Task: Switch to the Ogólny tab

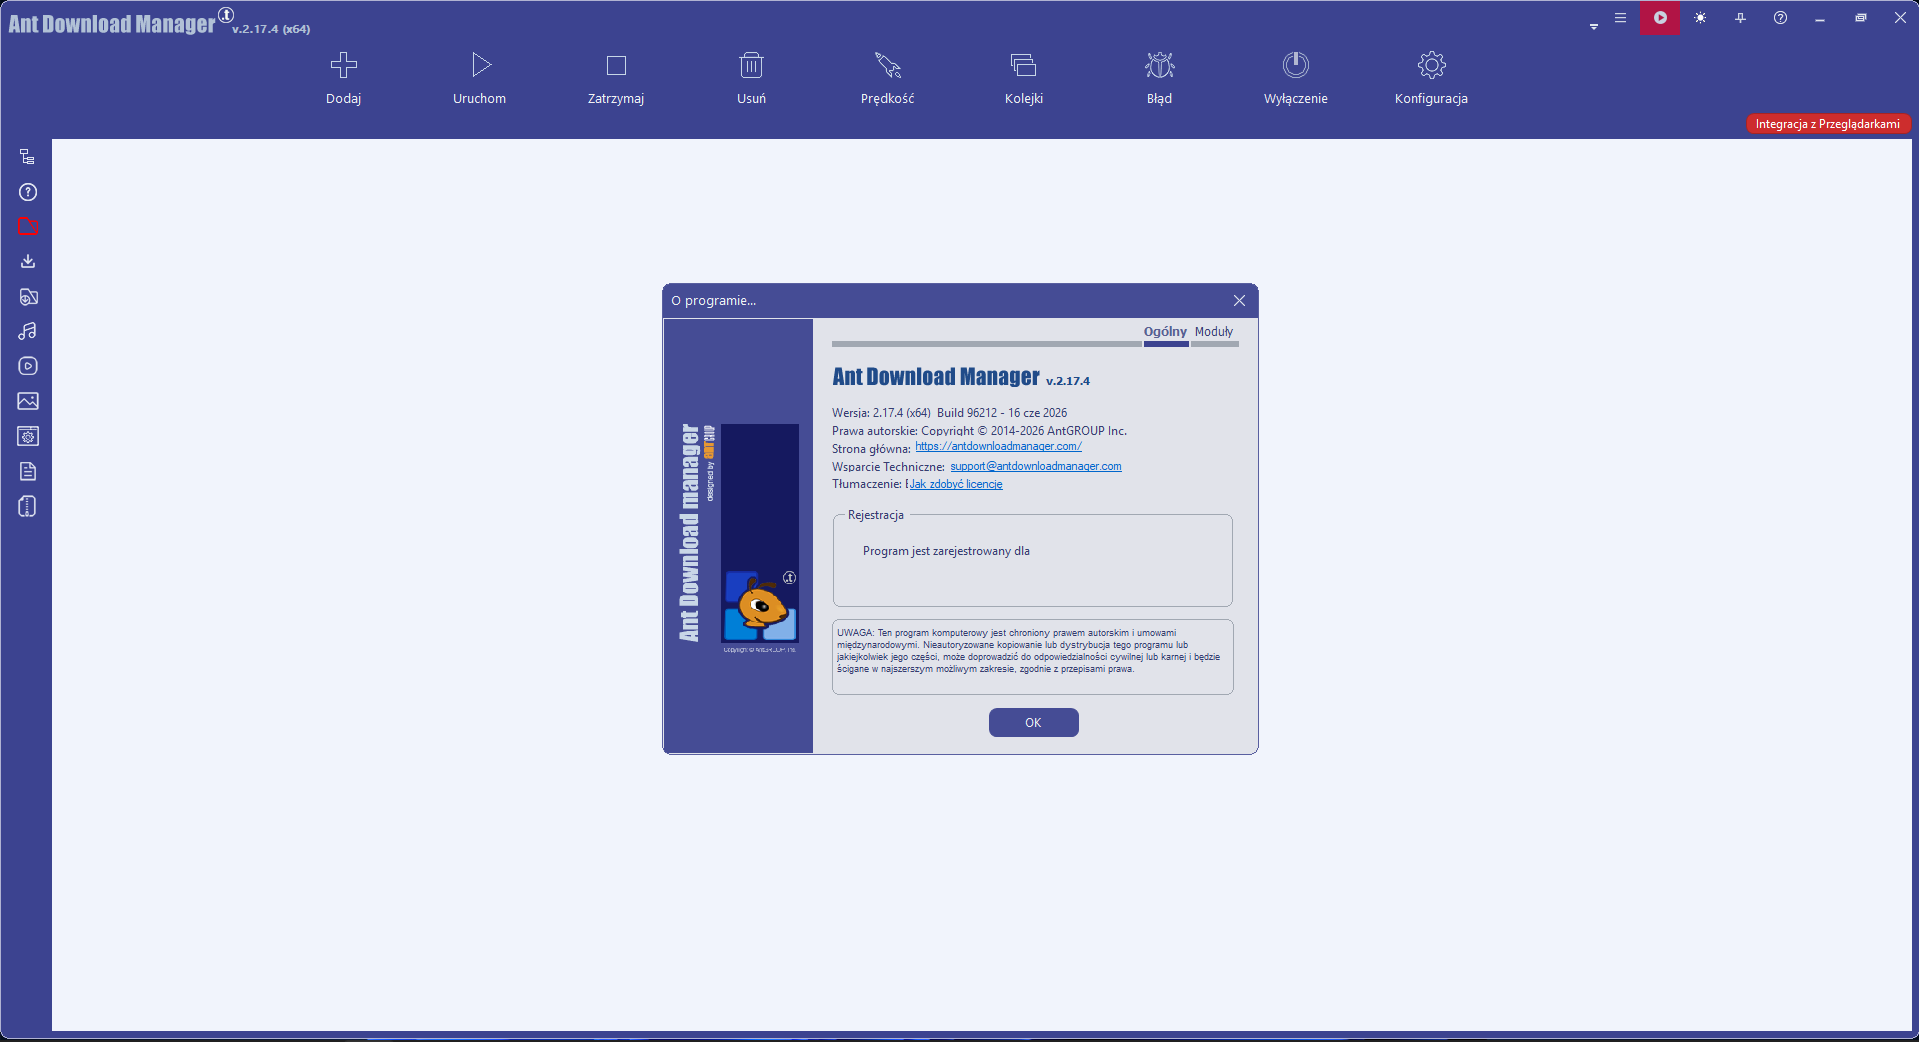Action: coord(1165,332)
